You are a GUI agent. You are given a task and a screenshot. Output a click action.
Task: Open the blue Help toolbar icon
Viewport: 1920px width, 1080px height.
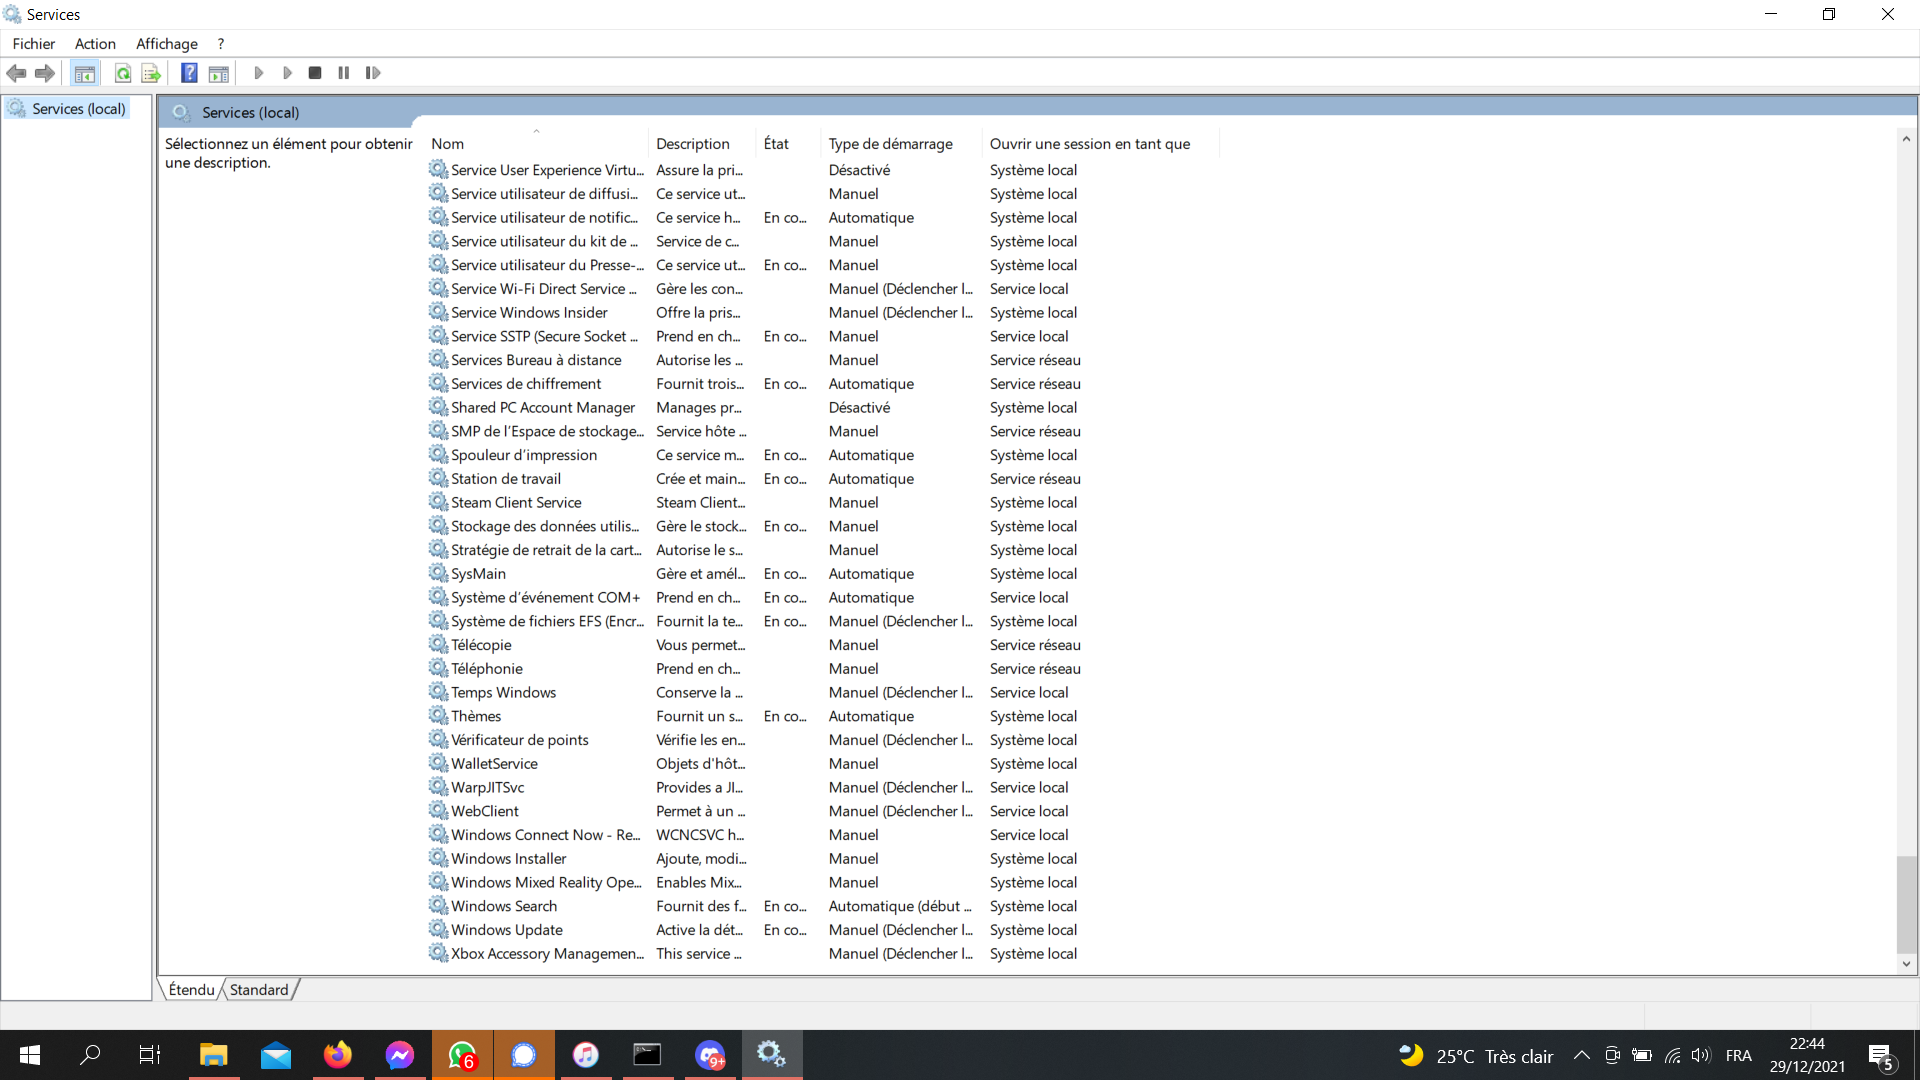tap(188, 73)
